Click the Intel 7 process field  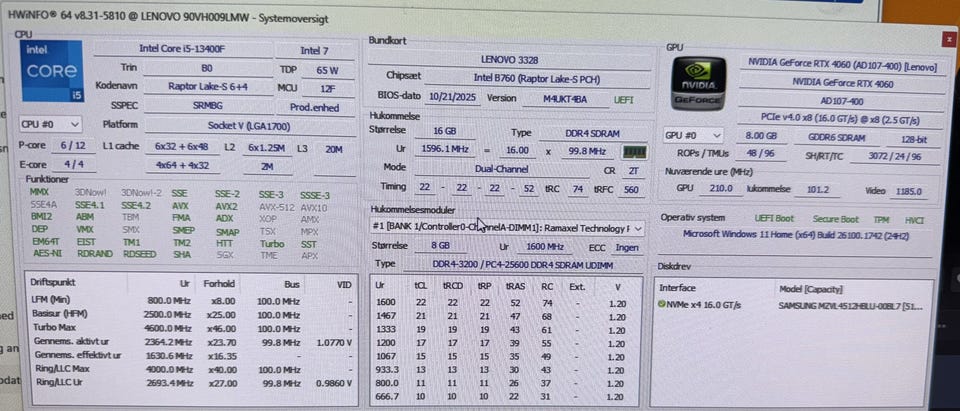(x=315, y=51)
